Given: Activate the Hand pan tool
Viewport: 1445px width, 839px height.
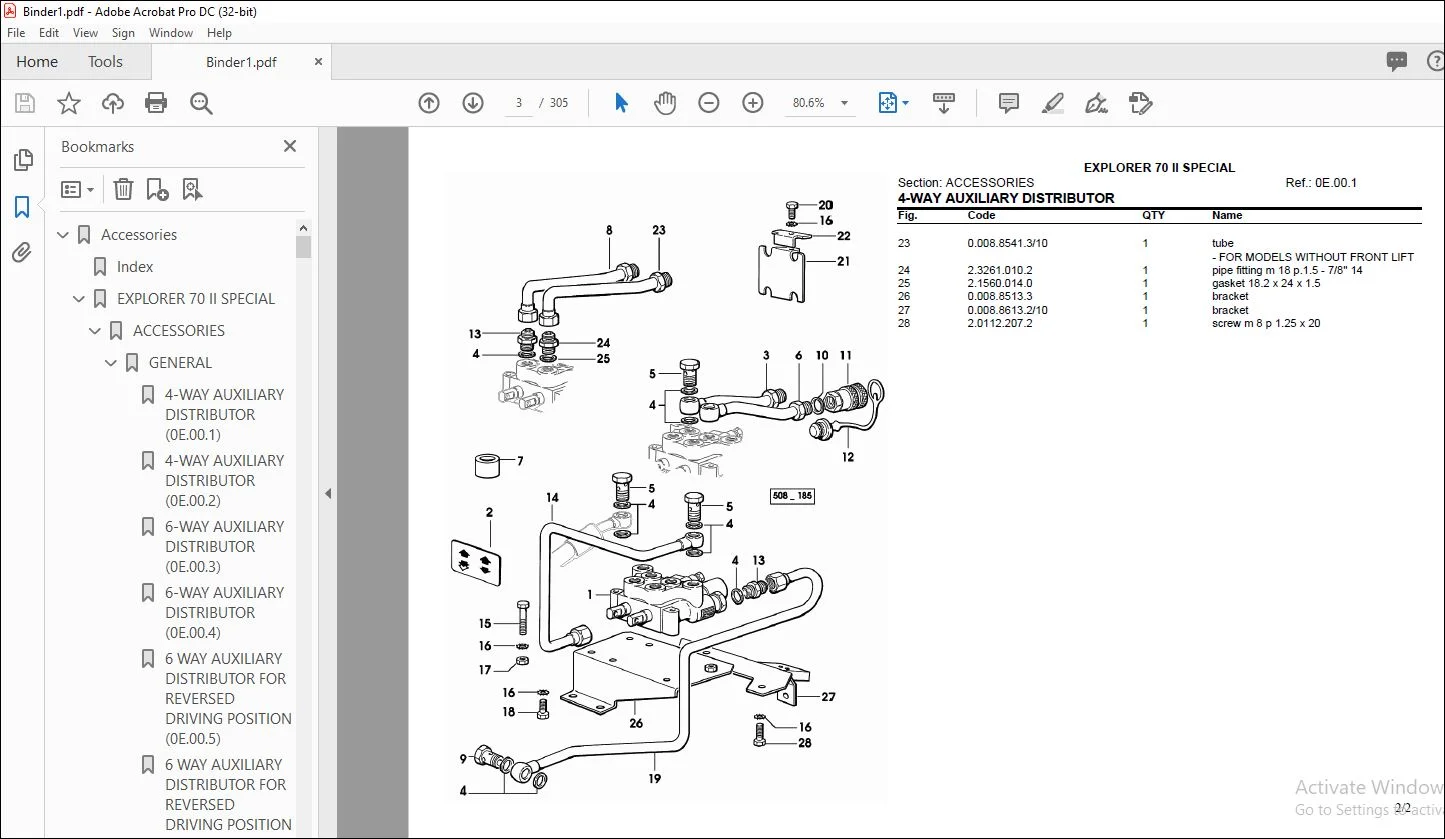Looking at the screenshot, I should pyautogui.click(x=665, y=103).
